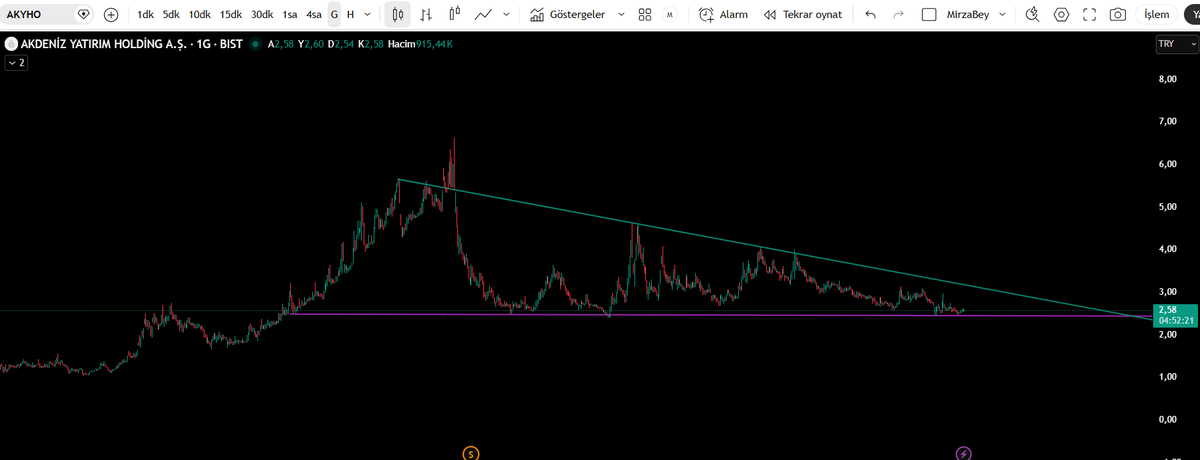Screen dimensions: 1200x460
Task: Click the D2,54 low value in legend
Action: [342, 44]
